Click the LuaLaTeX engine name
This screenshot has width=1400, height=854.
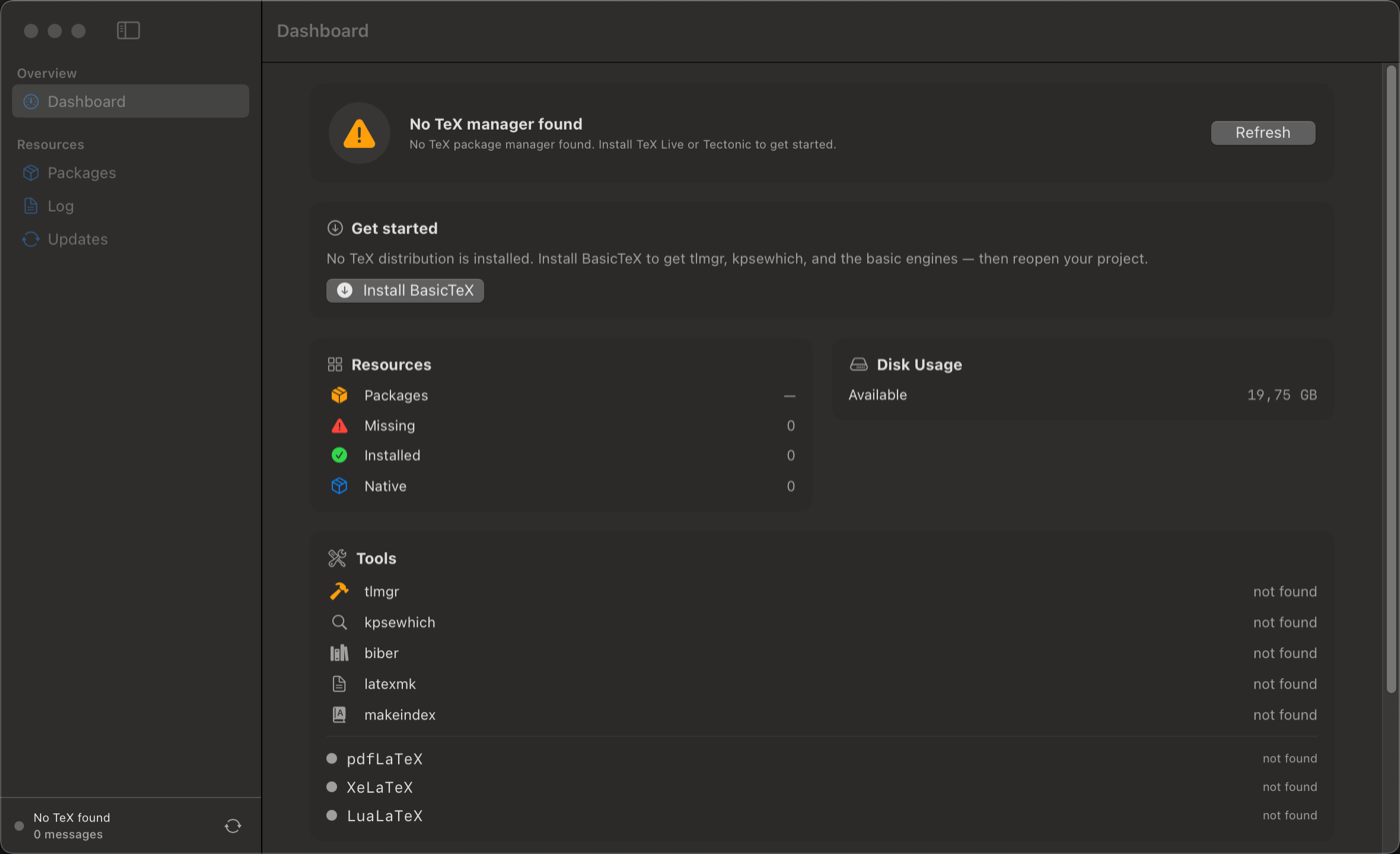click(385, 816)
